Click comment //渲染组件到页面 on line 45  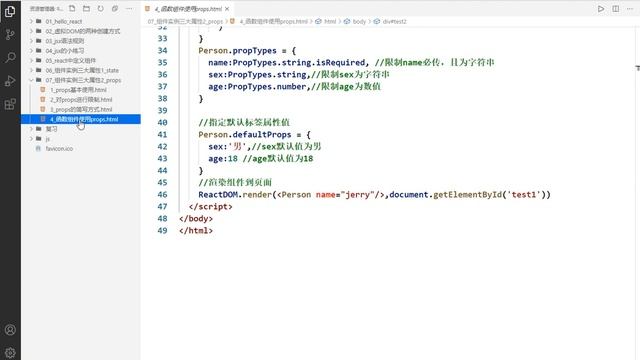coord(235,182)
